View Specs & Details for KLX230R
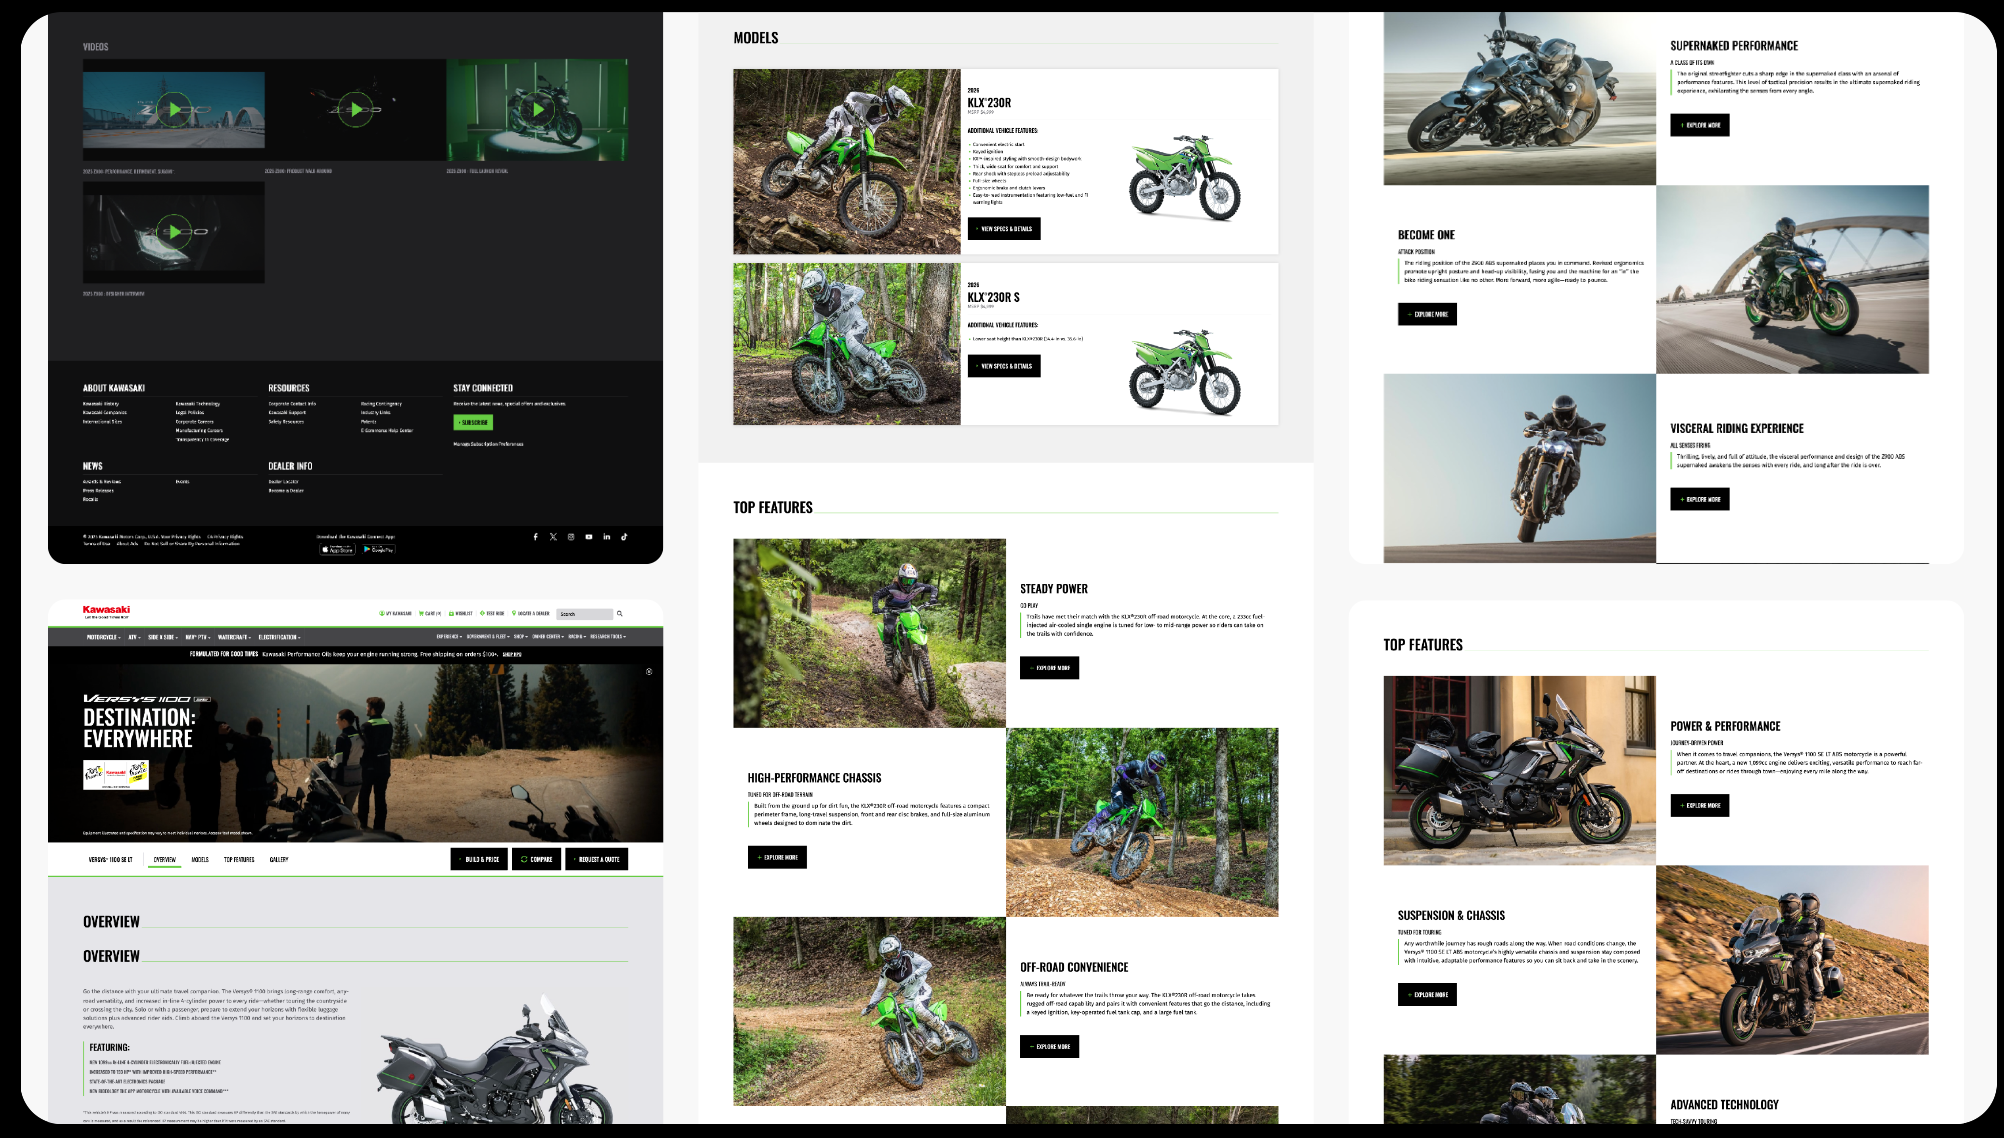Viewport: 2004px width, 1138px height. tap(1004, 229)
